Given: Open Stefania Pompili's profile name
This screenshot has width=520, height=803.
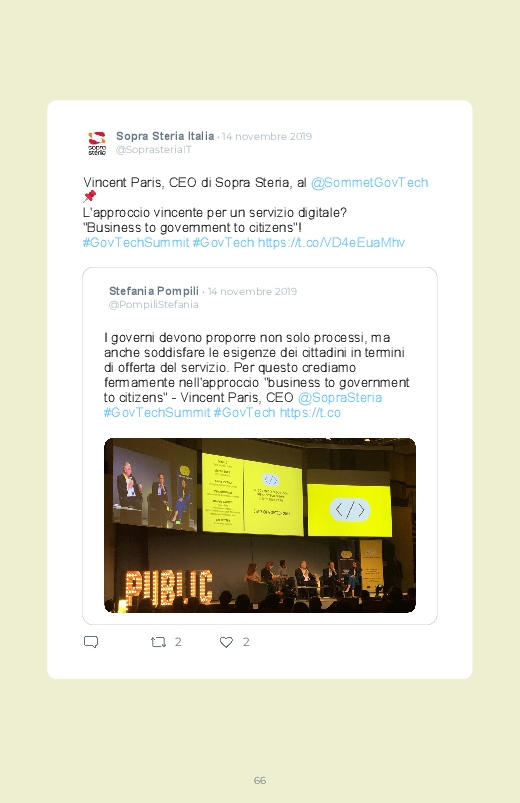Looking at the screenshot, I should tap(154, 291).
